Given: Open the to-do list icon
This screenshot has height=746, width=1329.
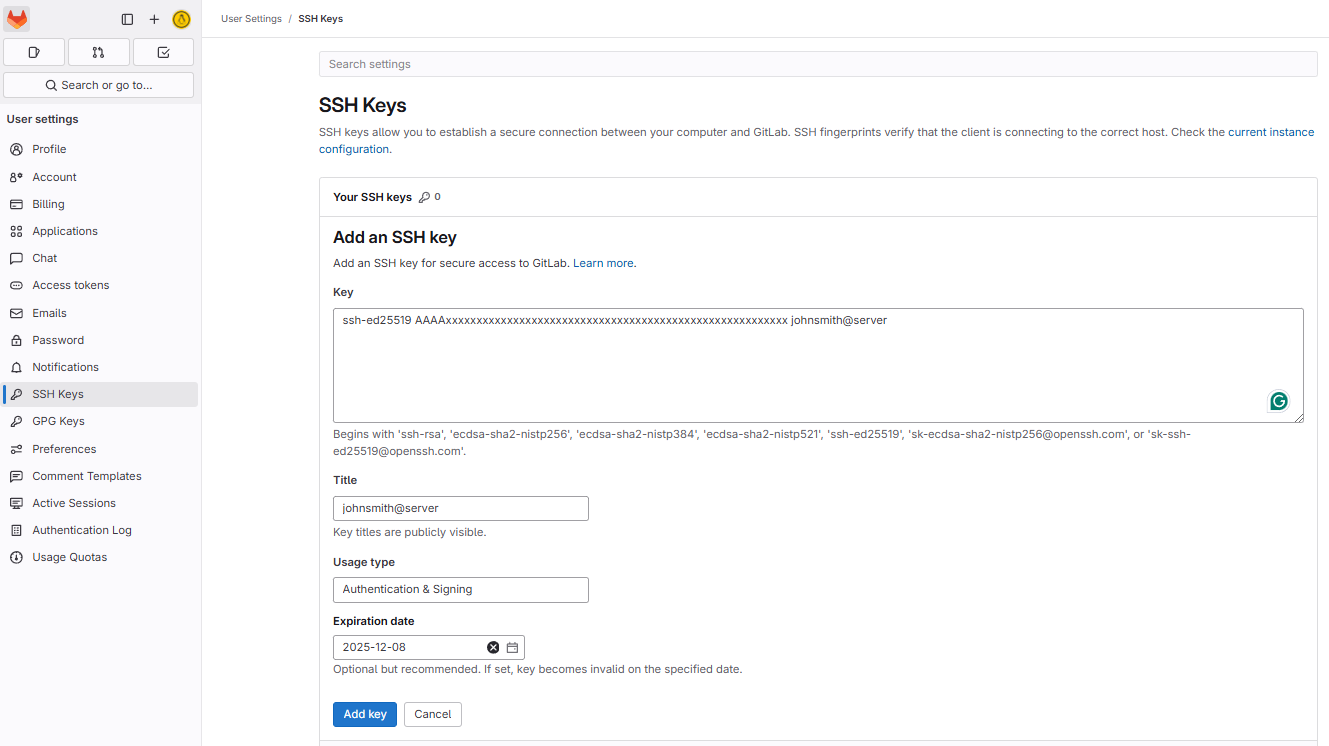Looking at the screenshot, I should [x=164, y=52].
